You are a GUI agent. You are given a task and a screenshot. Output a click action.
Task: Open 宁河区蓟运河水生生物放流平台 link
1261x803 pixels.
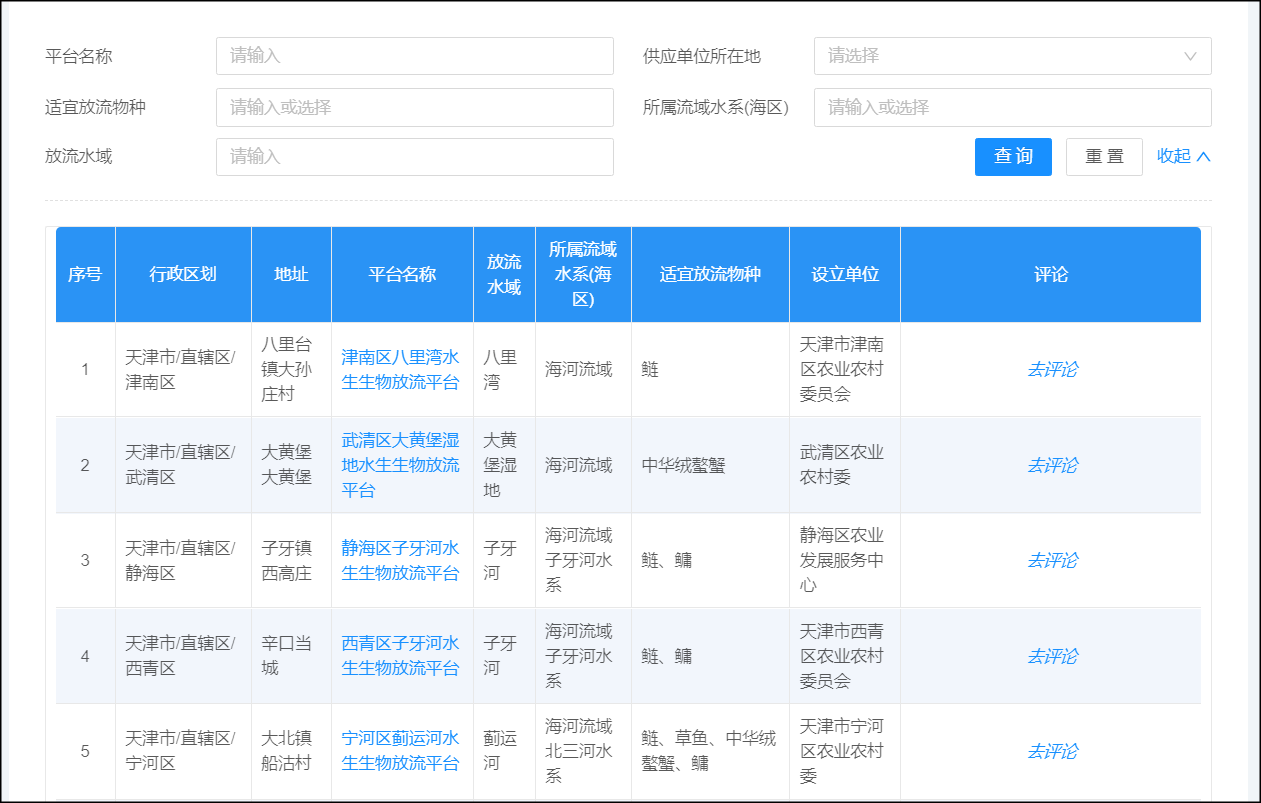coord(401,751)
